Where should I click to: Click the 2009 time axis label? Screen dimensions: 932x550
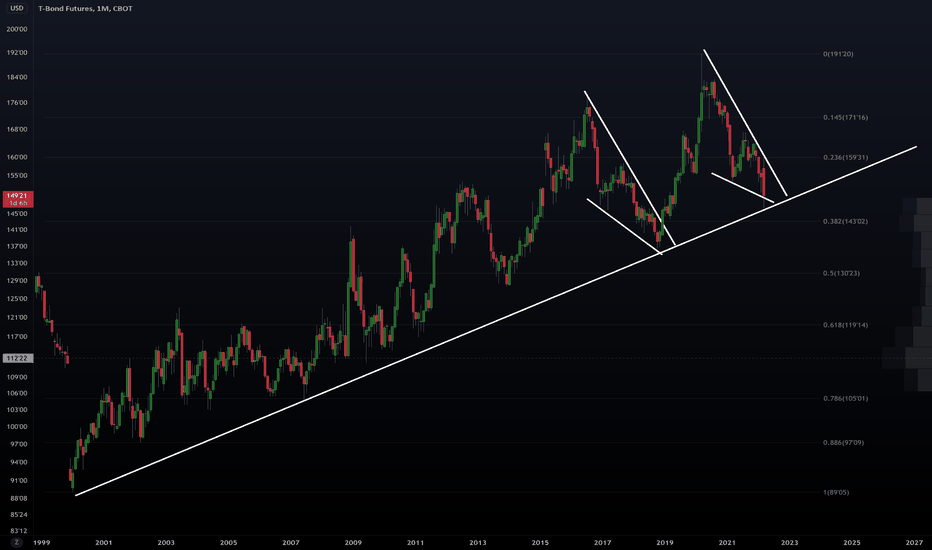click(x=353, y=543)
